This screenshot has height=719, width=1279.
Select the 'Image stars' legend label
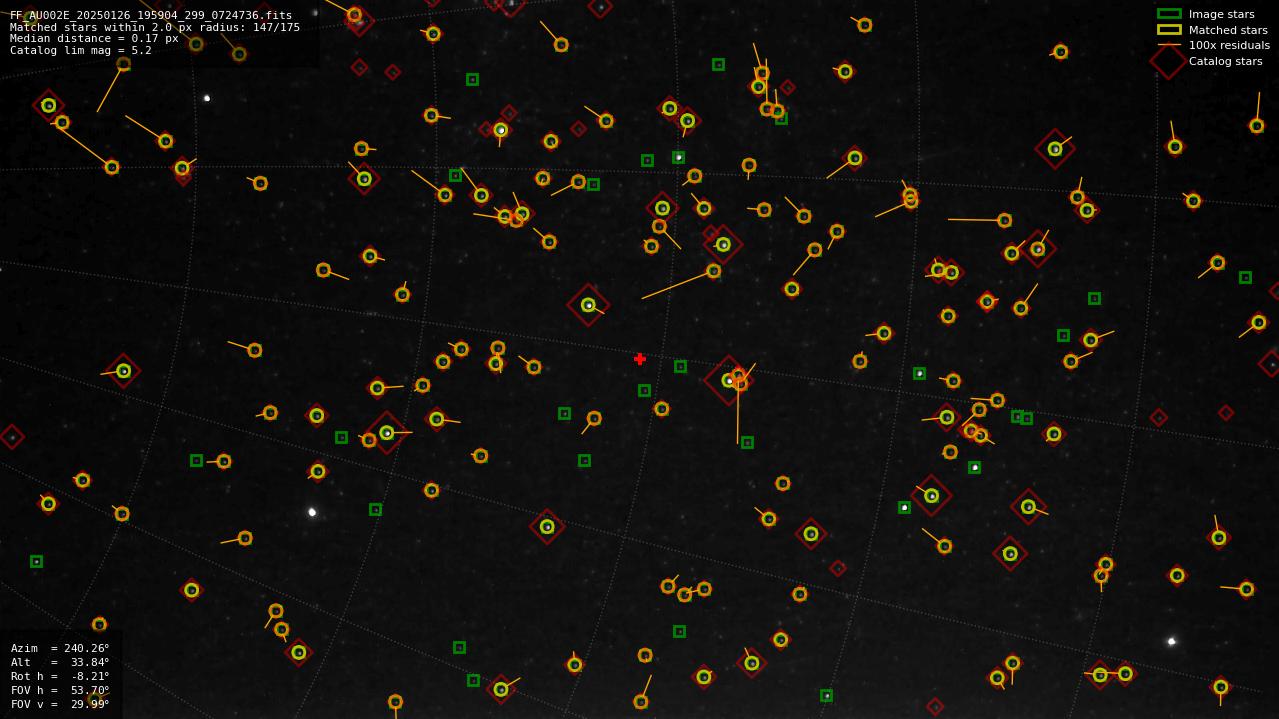click(1221, 14)
